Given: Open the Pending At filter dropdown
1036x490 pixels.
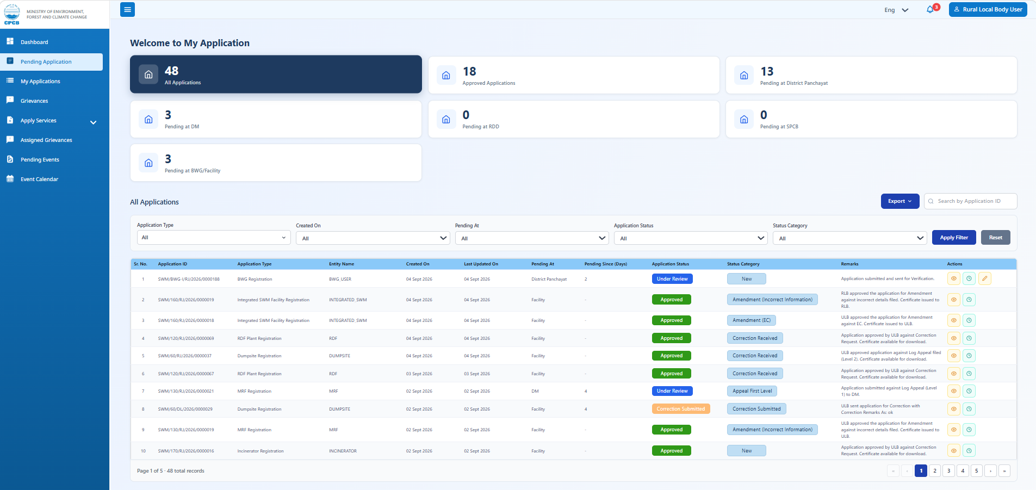Looking at the screenshot, I should click(x=532, y=238).
